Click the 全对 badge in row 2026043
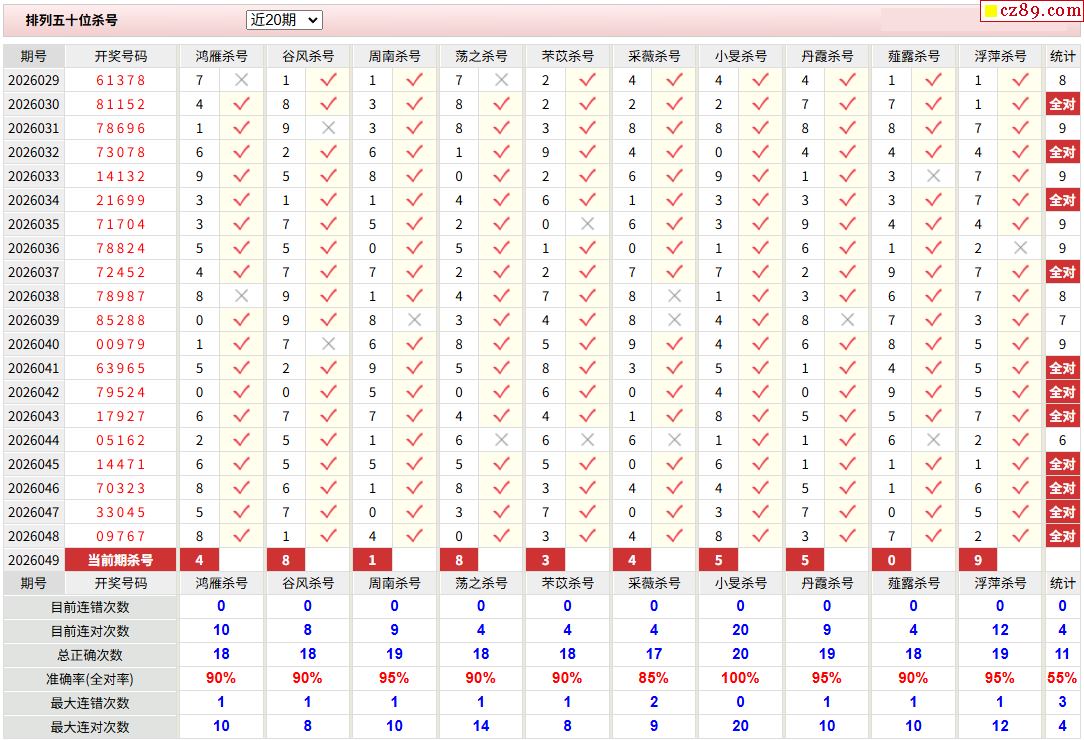This screenshot has width=1084, height=740. [1063, 416]
